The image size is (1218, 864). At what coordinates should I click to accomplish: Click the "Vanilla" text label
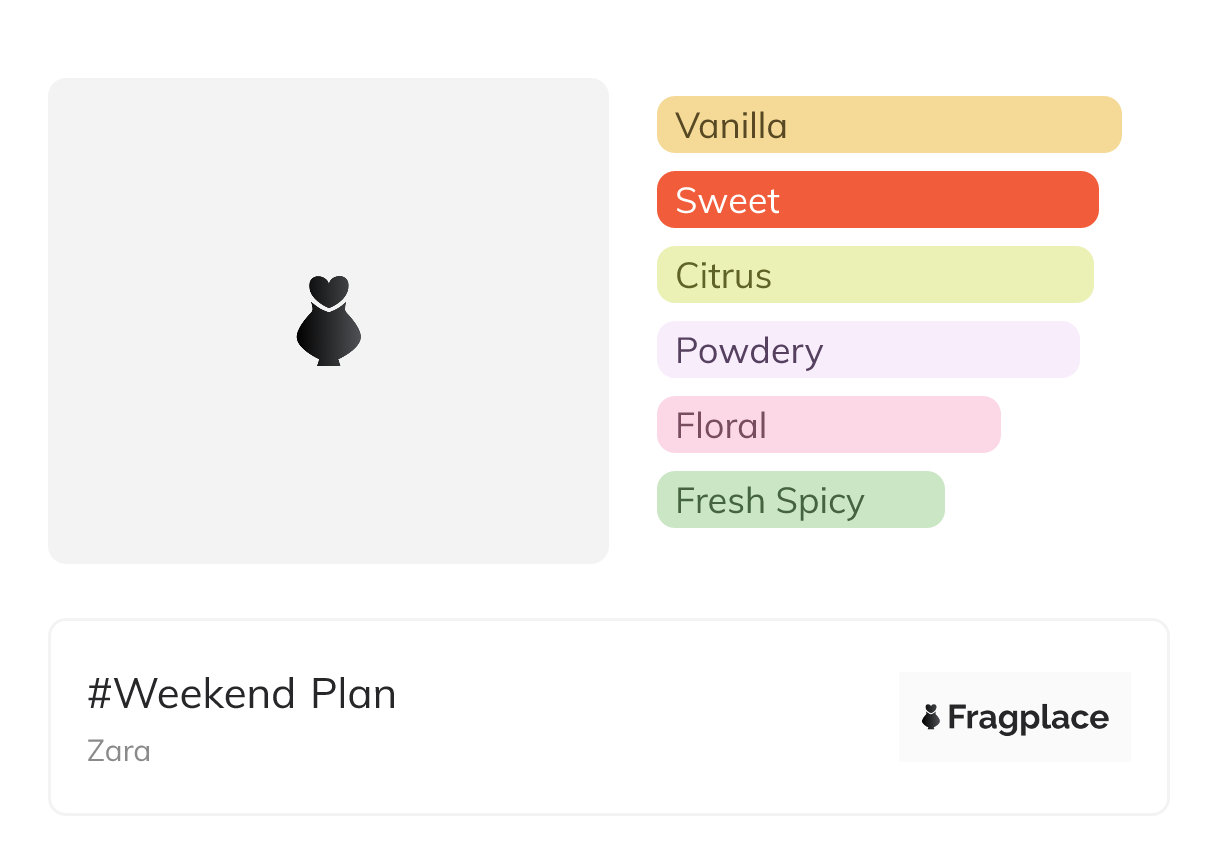click(x=731, y=126)
